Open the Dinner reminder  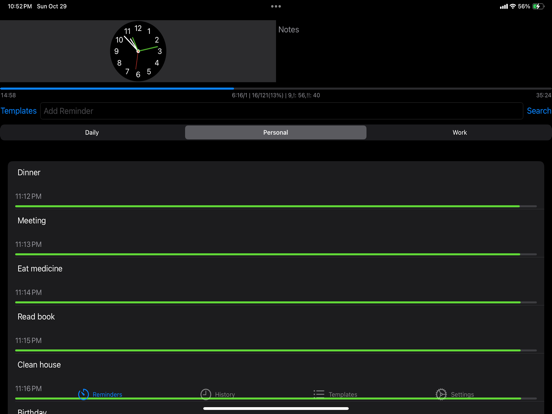point(276,185)
